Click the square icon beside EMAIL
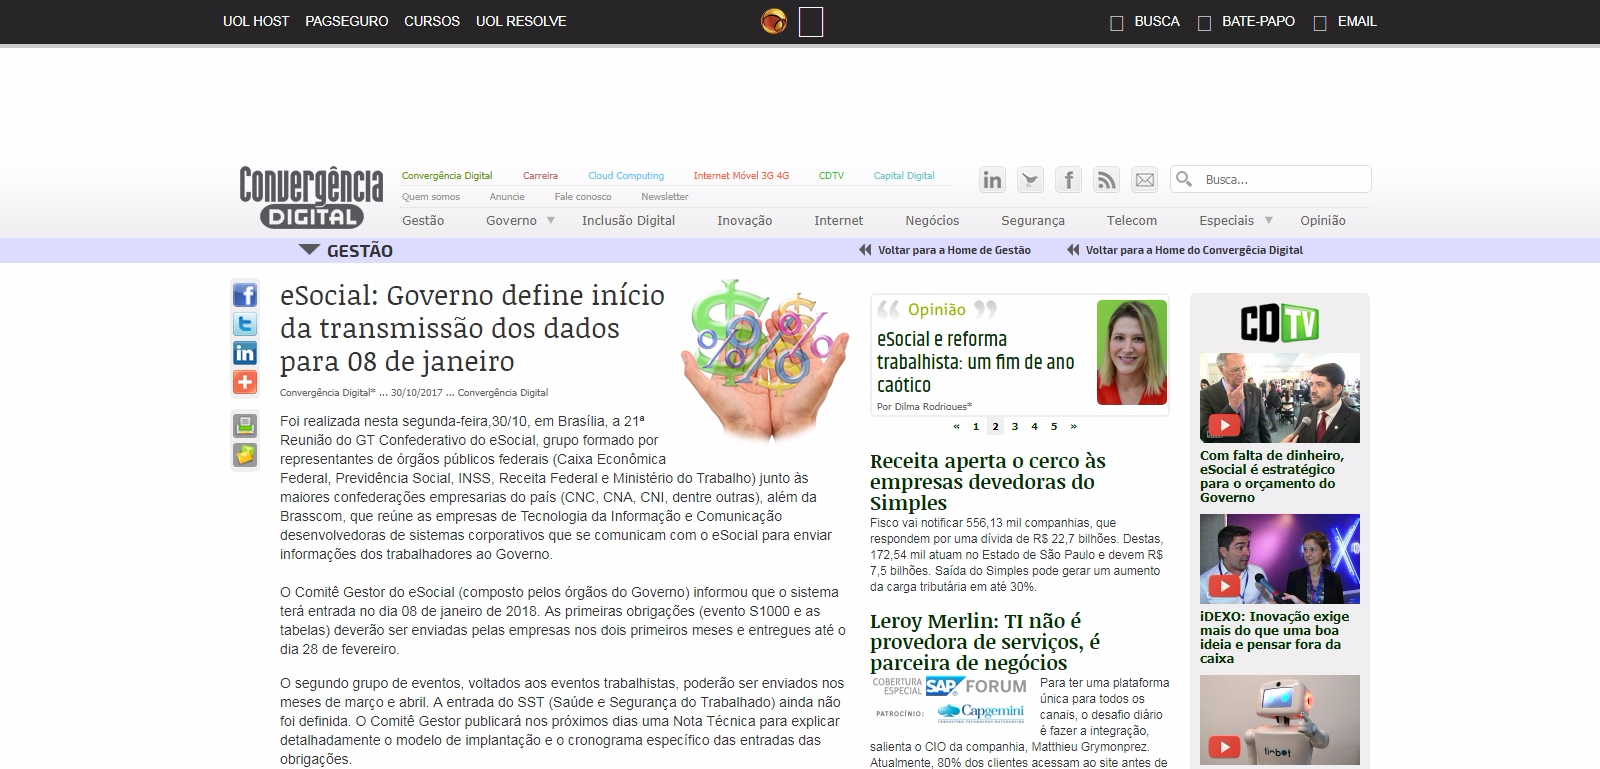This screenshot has height=769, width=1600. [x=1320, y=22]
